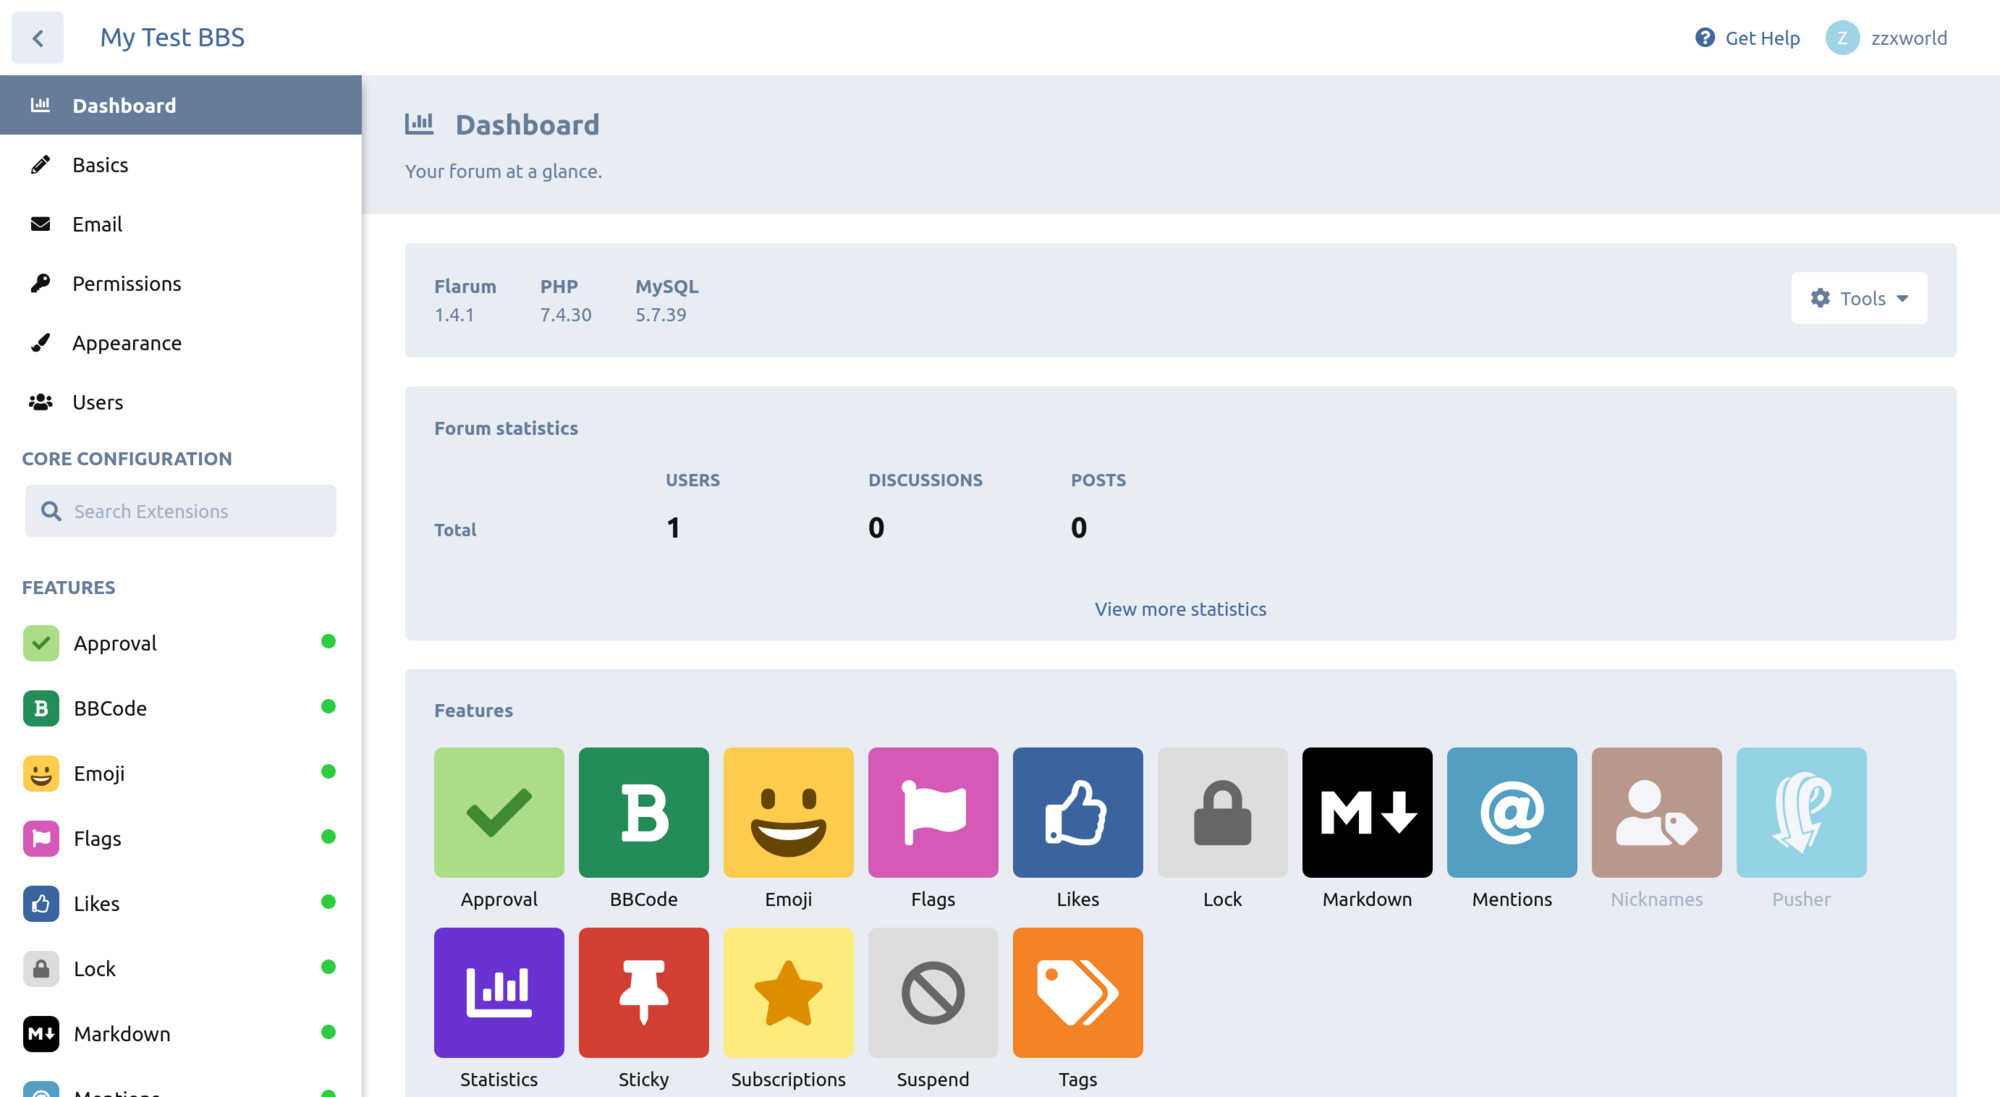Viewport: 2000px width, 1097px height.
Task: Click the green status dot for Likes
Action: (x=328, y=901)
